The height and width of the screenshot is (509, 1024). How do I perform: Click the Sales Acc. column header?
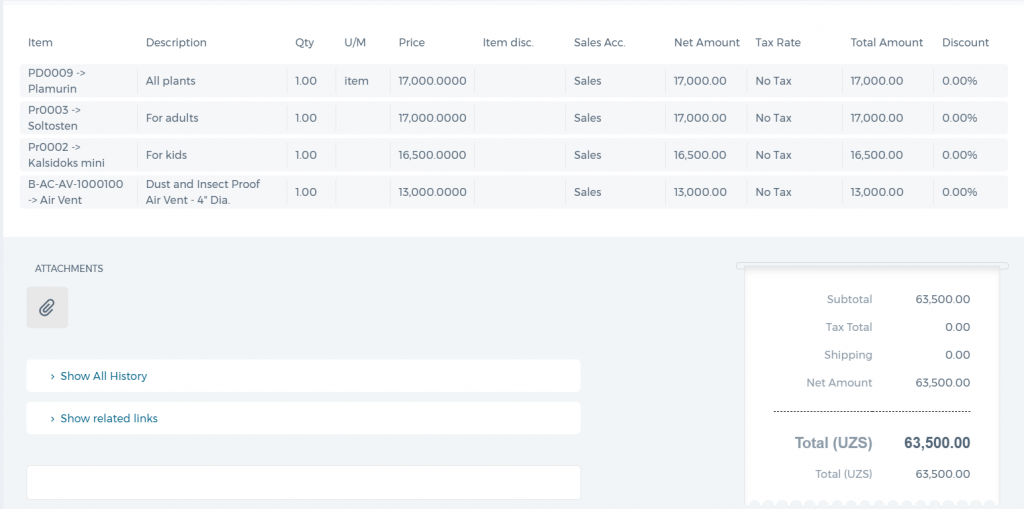[600, 42]
